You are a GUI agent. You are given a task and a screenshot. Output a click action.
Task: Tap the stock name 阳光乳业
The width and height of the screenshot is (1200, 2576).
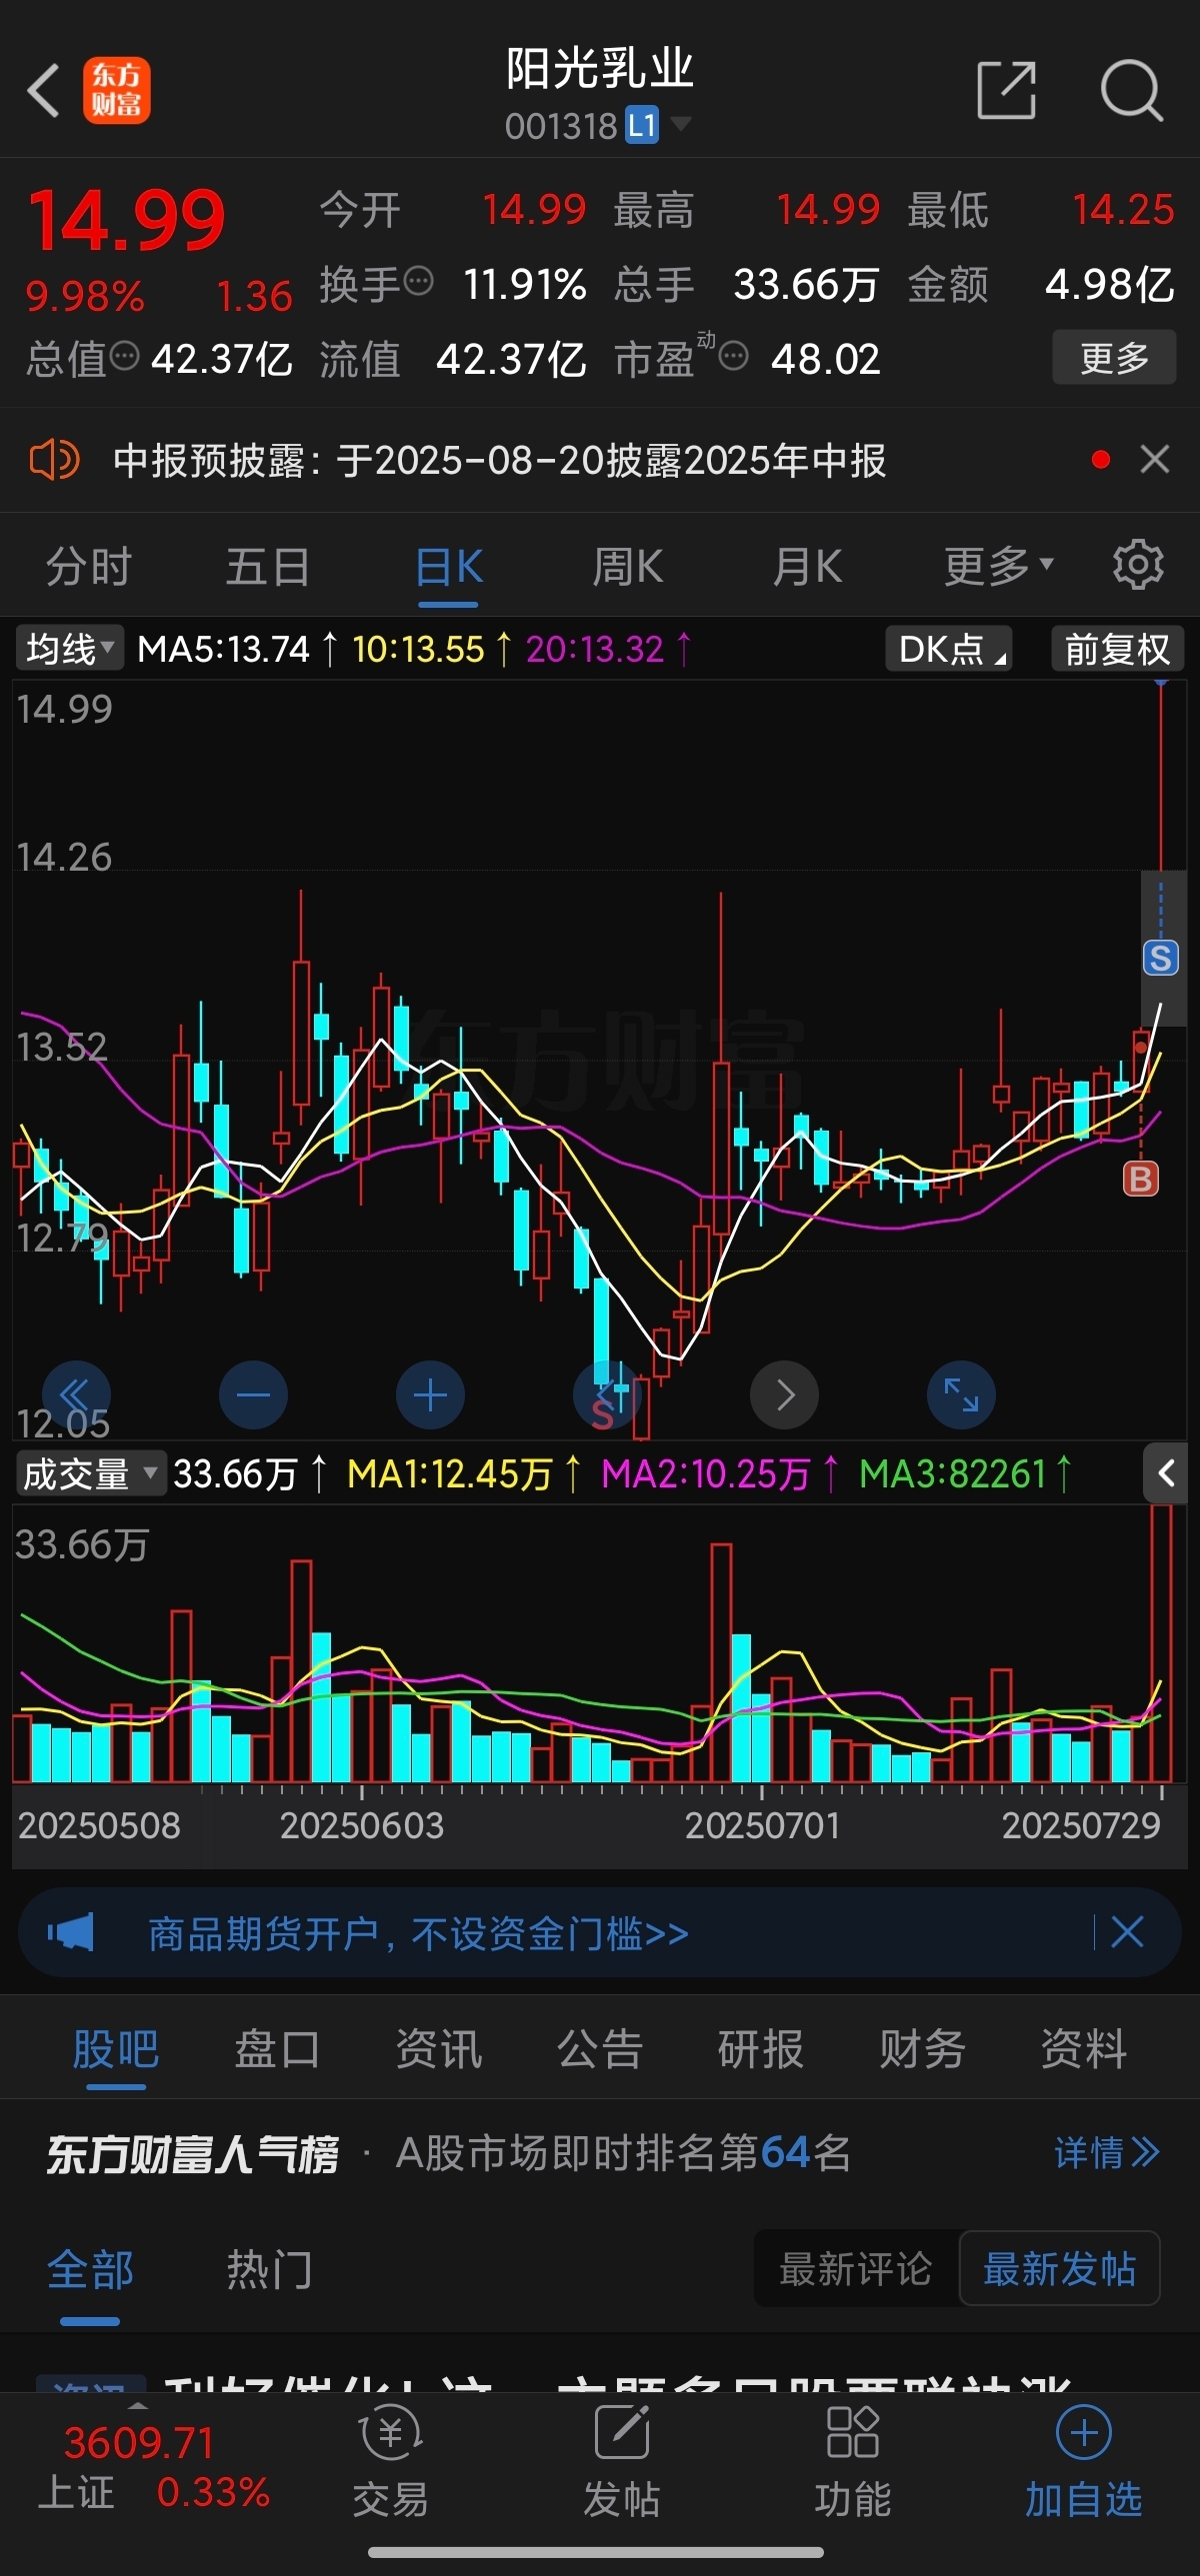click(599, 69)
